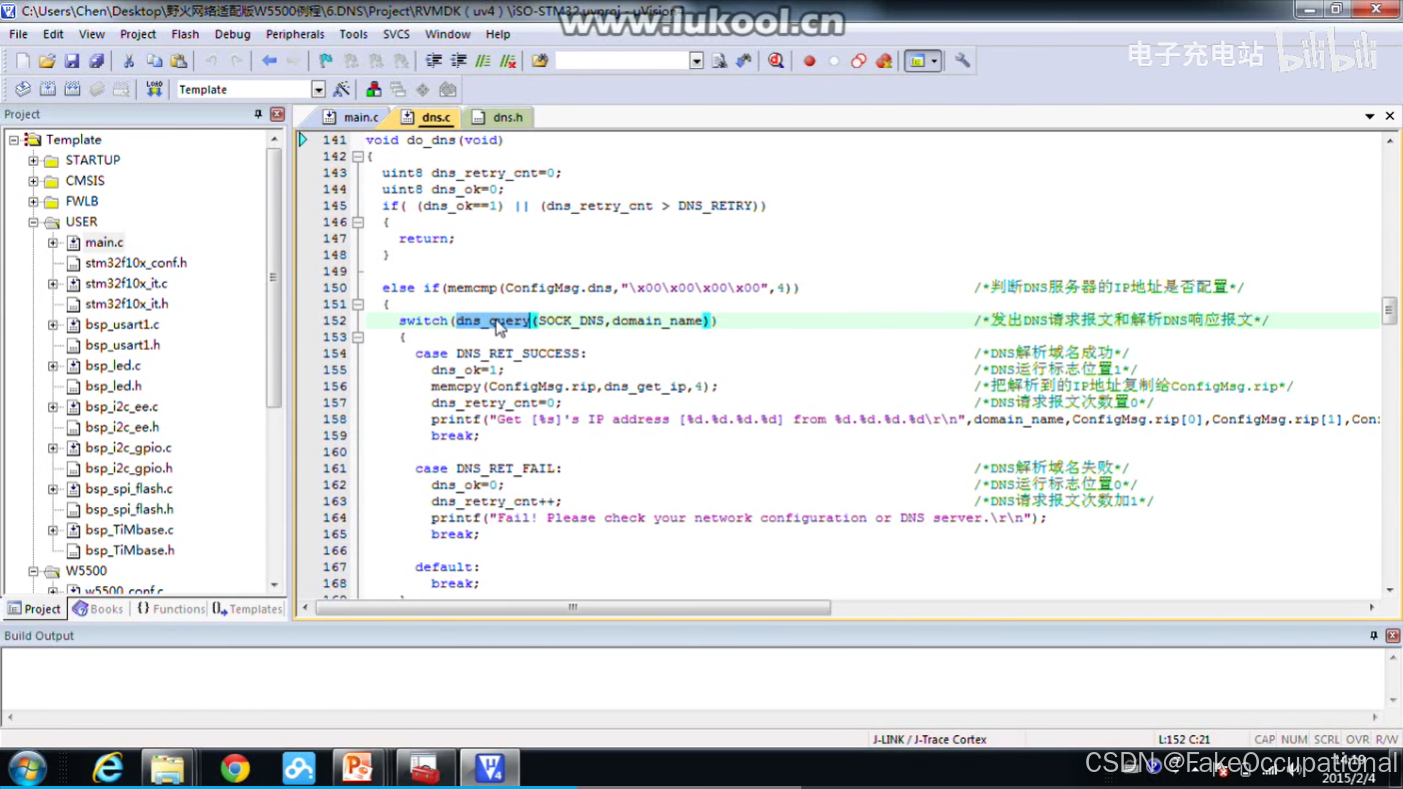This screenshot has height=789, width=1403.
Task: Open the File menu
Action: pyautogui.click(x=18, y=34)
